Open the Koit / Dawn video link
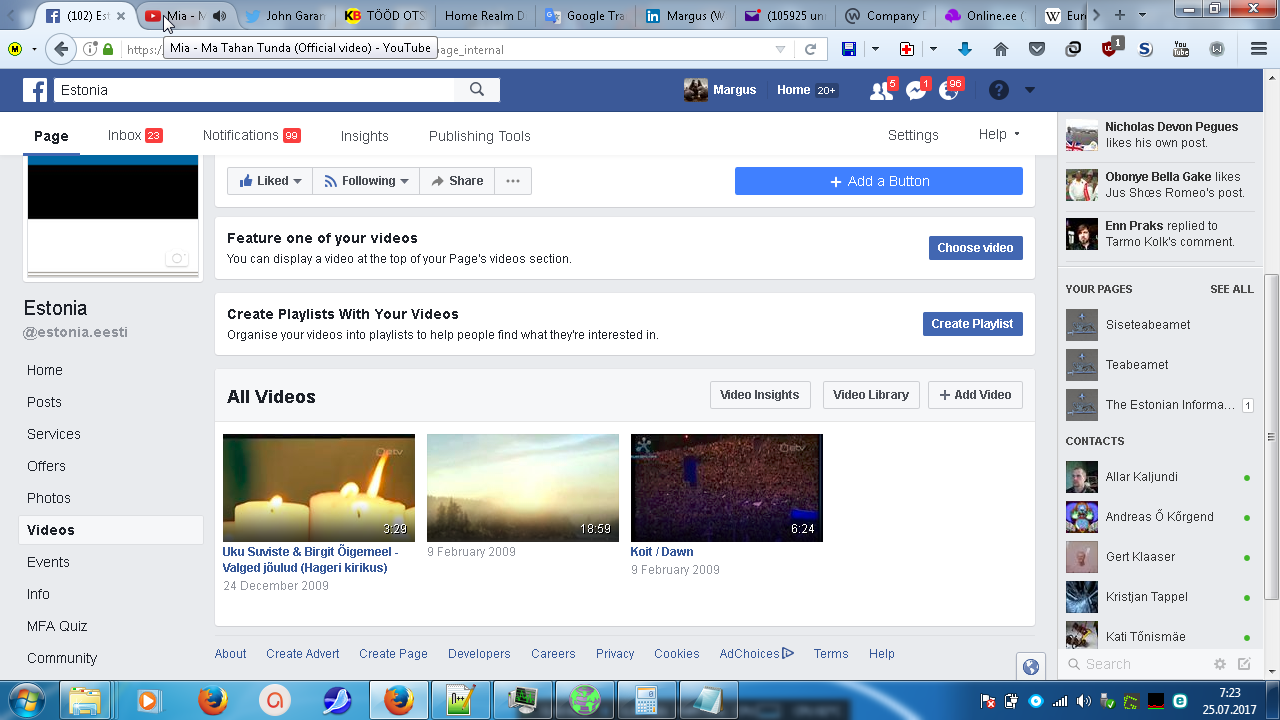This screenshot has height=720, width=1280. [x=662, y=552]
